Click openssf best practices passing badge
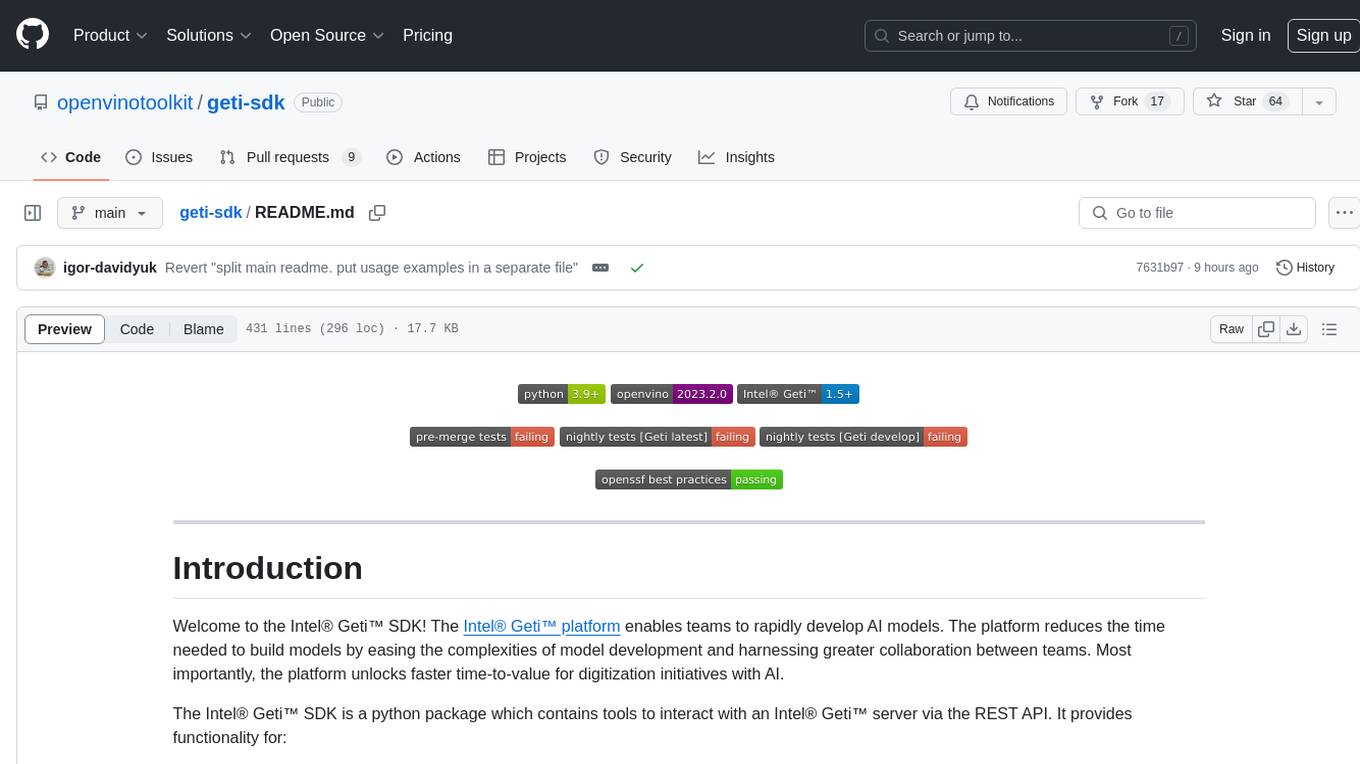 point(689,480)
